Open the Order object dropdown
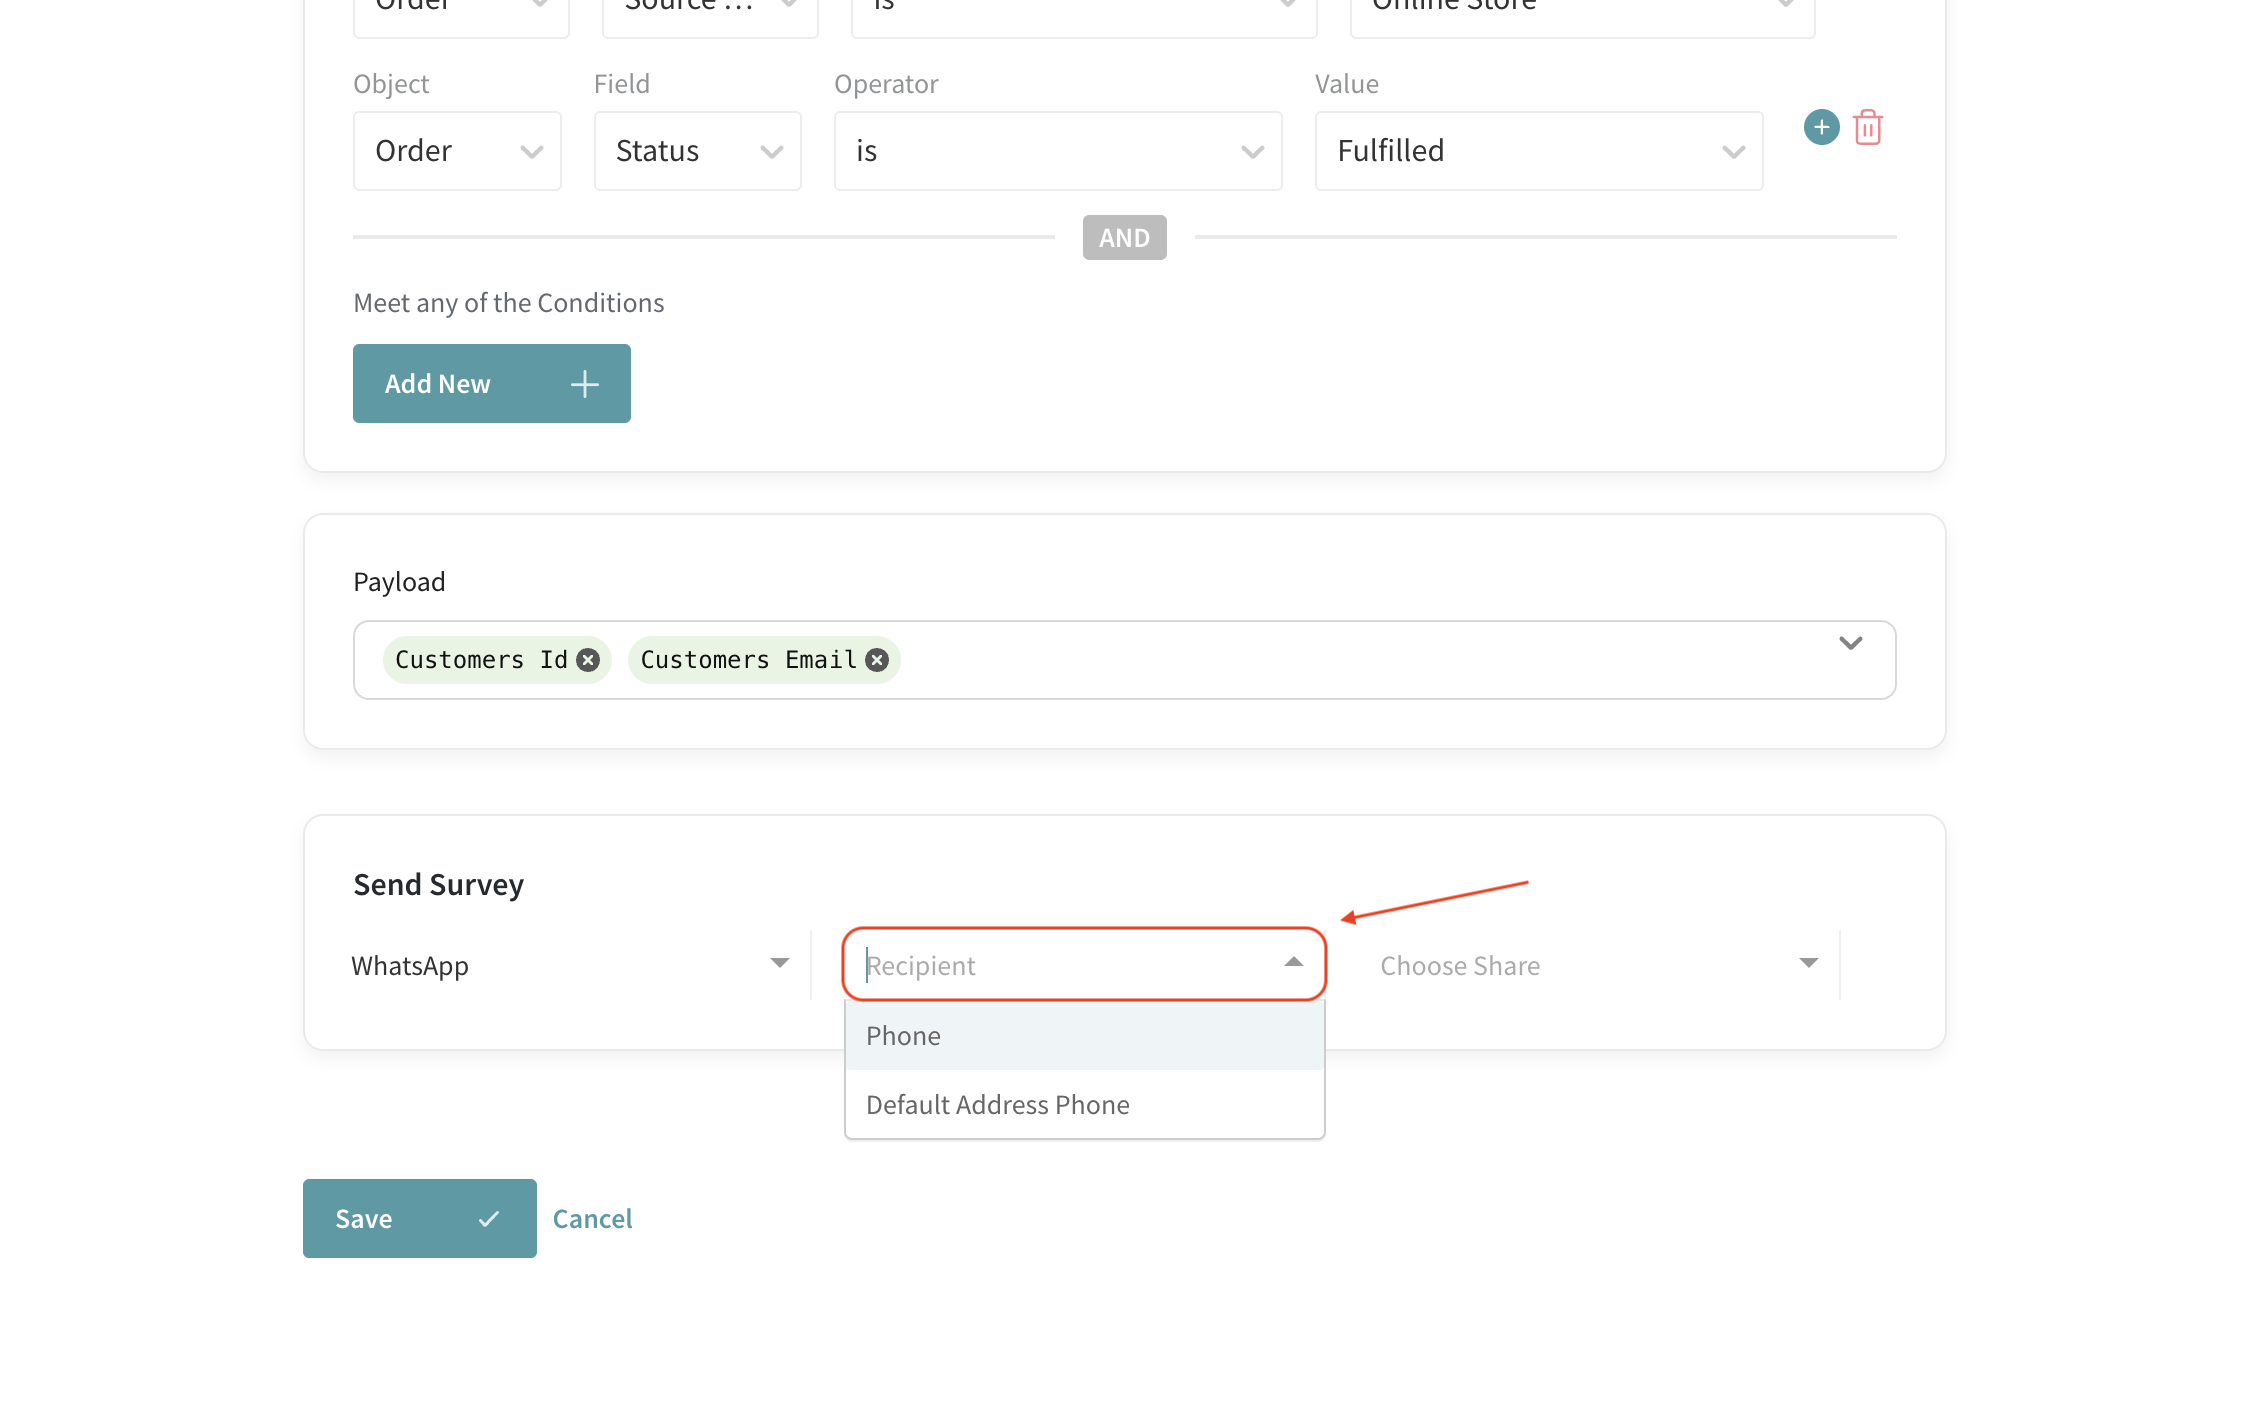This screenshot has width=2264, height=1414. click(457, 151)
